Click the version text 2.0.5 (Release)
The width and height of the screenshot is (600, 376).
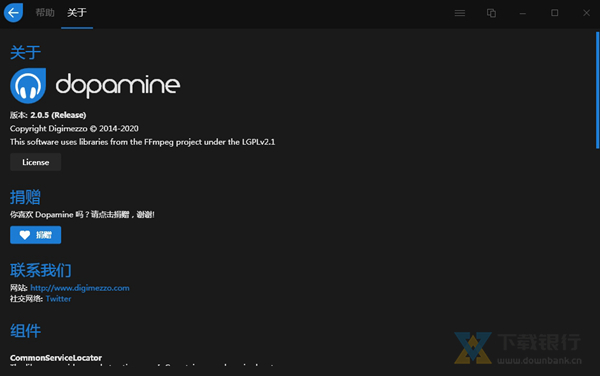pos(58,115)
